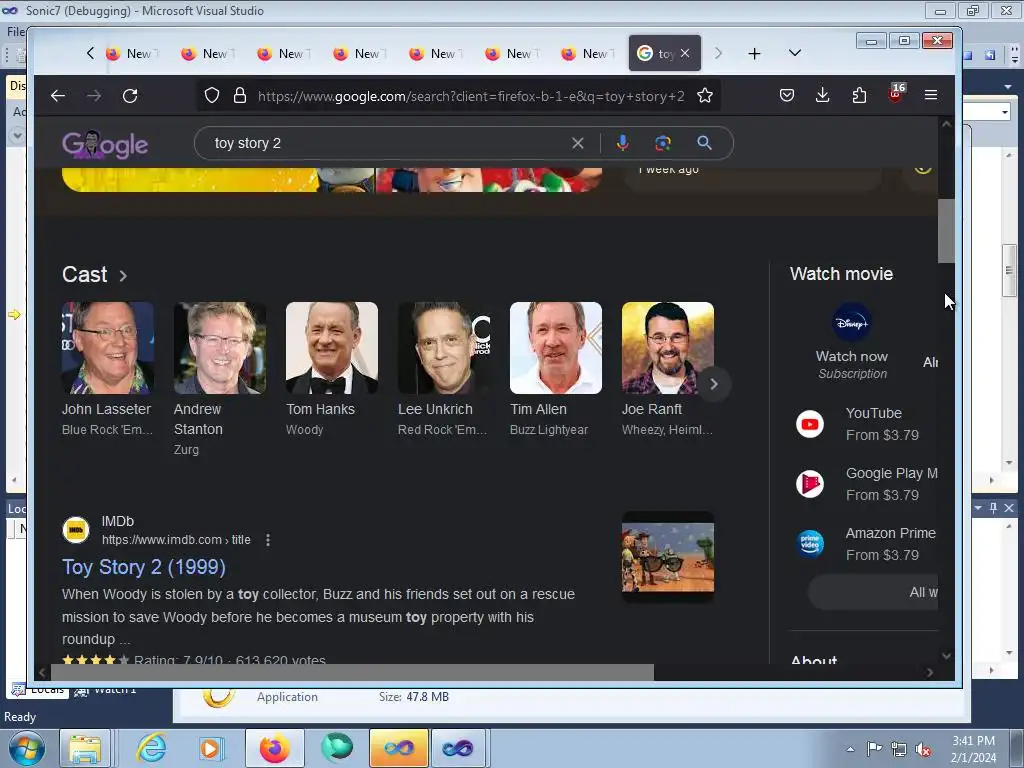Screen dimensions: 1024x768
Task: Go back with Firefox back arrow
Action: (x=58, y=96)
